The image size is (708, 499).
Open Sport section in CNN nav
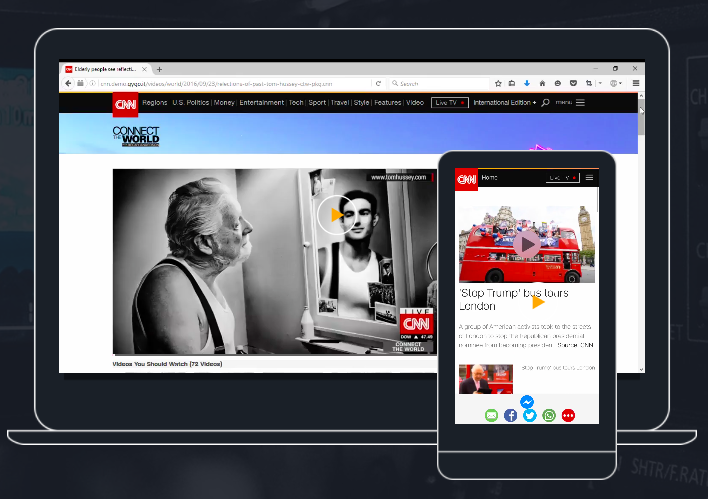tap(317, 103)
